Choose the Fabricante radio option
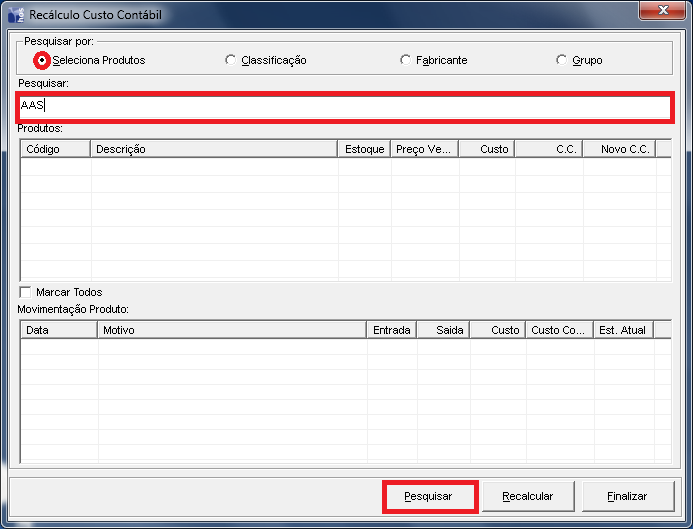This screenshot has height=529, width=693. (405, 60)
